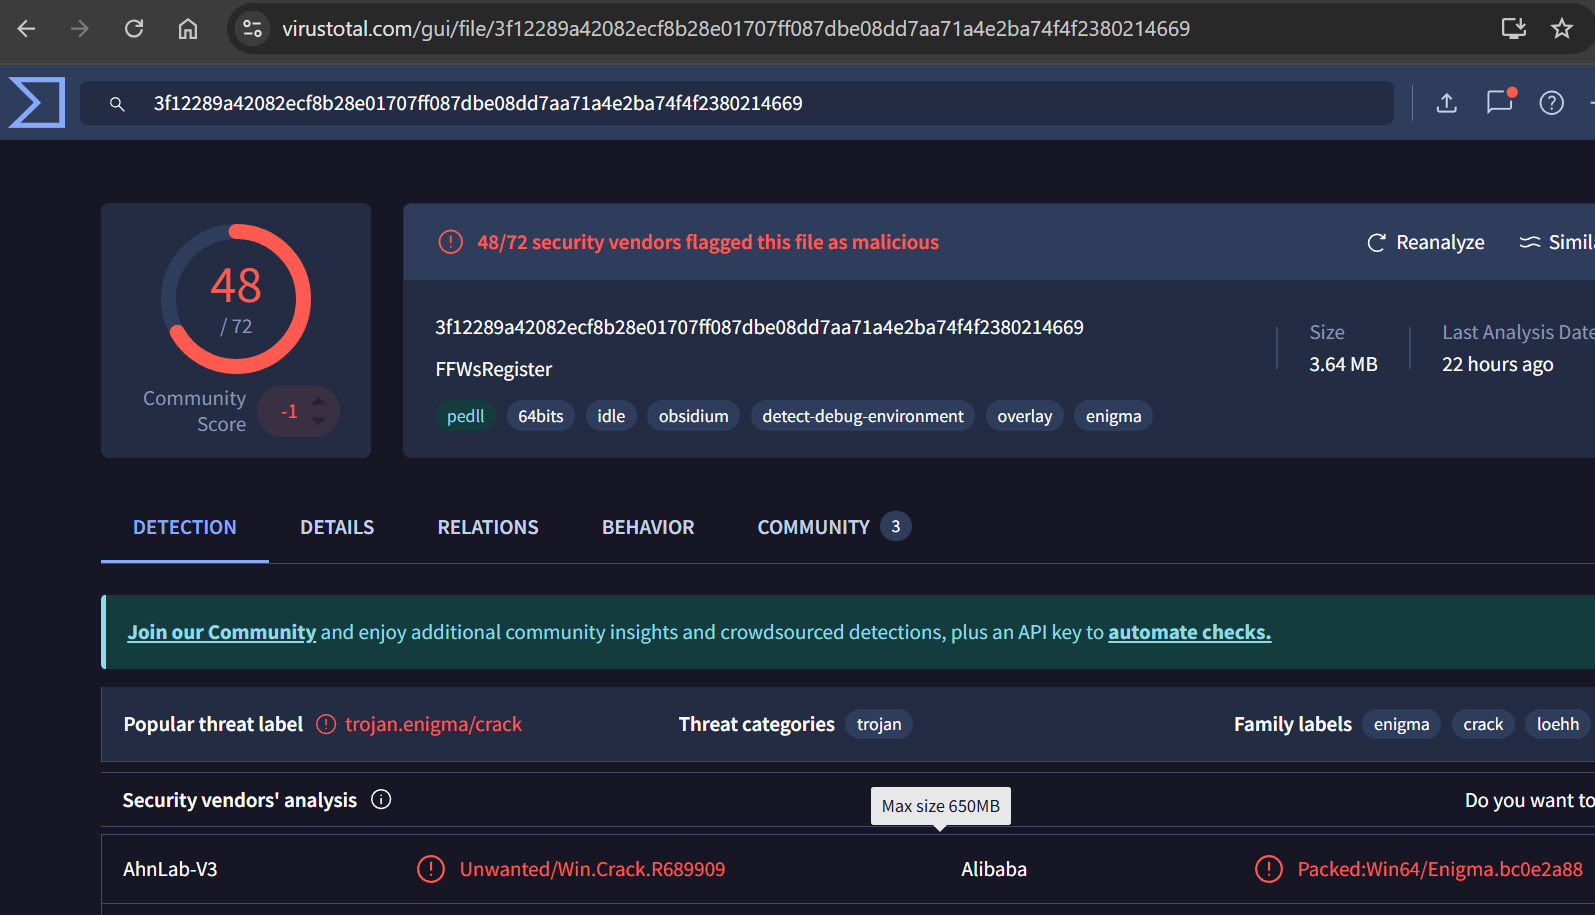Open the help question mark icon
The image size is (1595, 915).
coord(1552,103)
